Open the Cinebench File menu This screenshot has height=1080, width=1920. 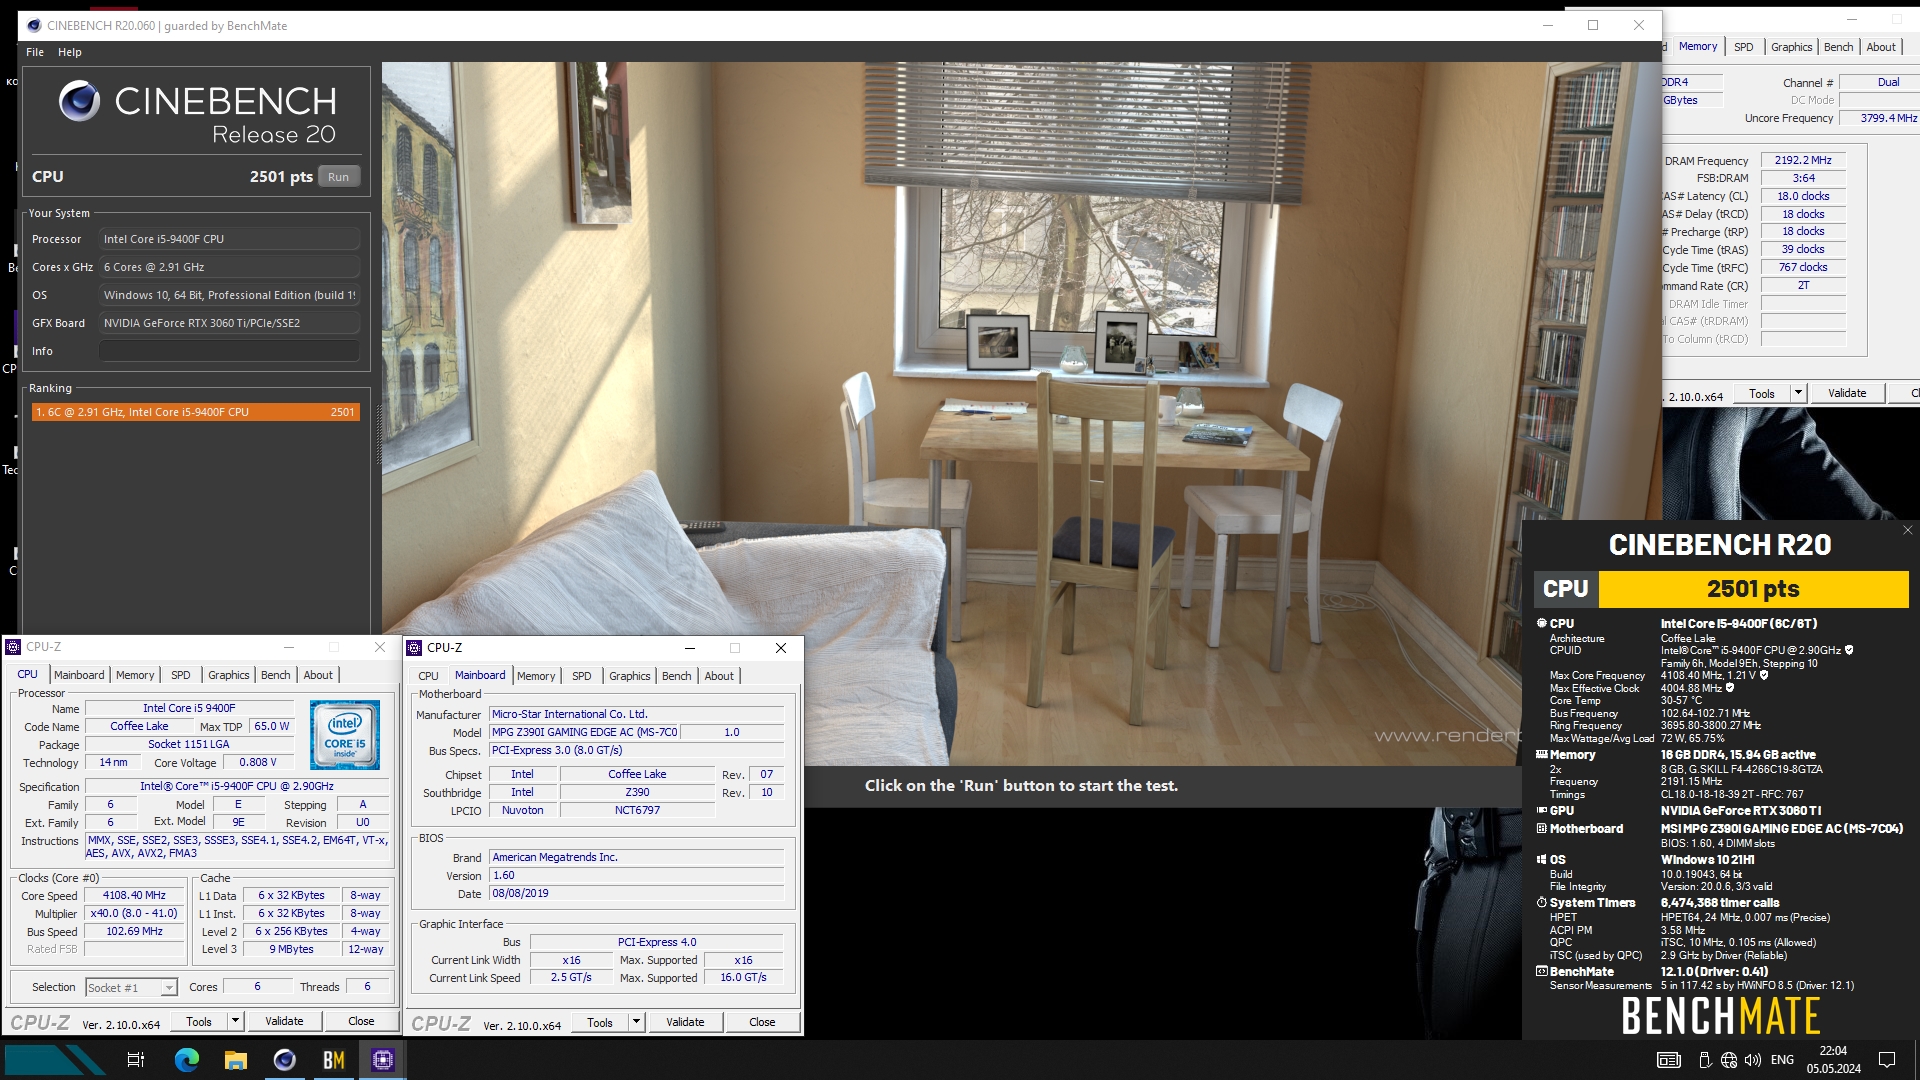point(35,52)
